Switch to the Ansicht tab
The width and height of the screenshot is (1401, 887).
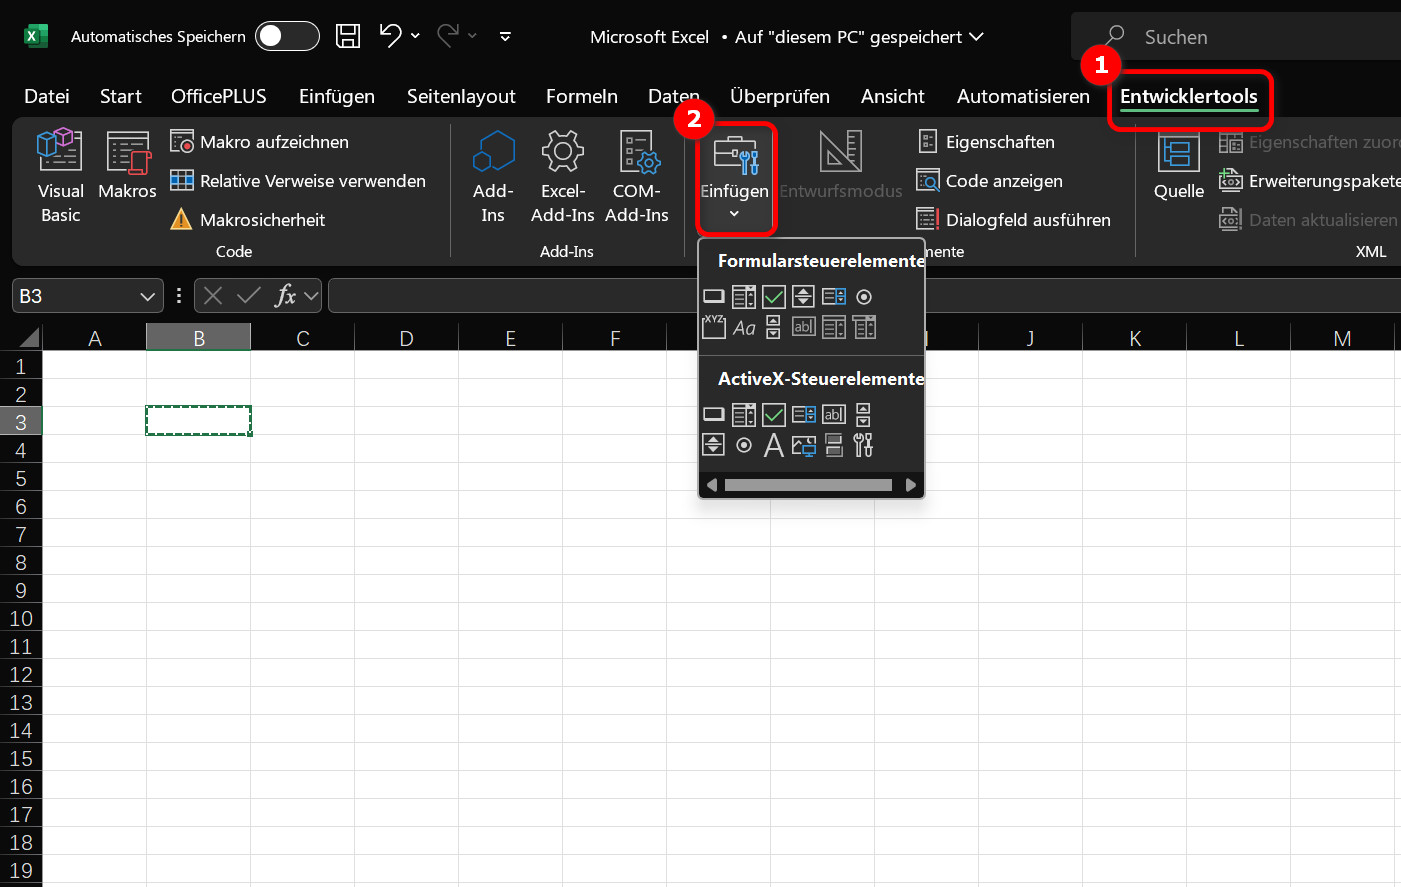(x=892, y=96)
